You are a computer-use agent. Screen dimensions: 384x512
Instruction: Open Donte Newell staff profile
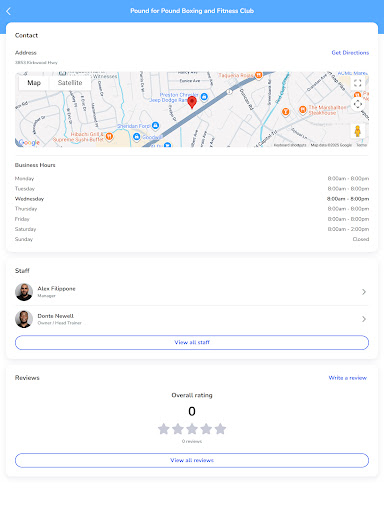pos(192,319)
